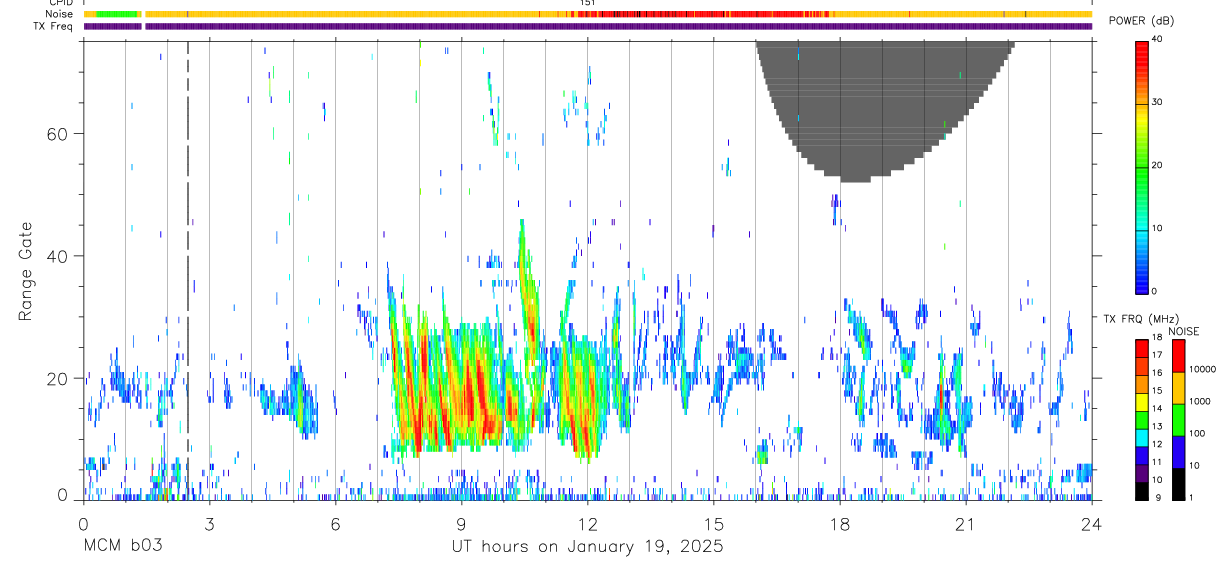Image resolution: width=1228 pixels, height=567 pixels.
Task: Click the '10000' label on NOISE legend
Action: click(1203, 369)
